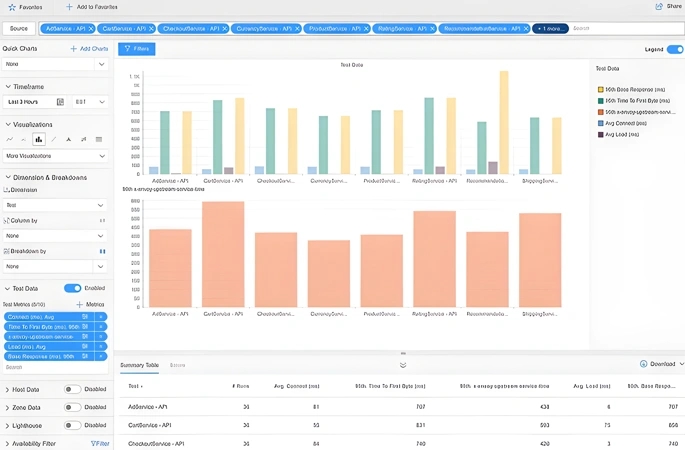Viewport: 685px width, 450px height.
Task: Open timeframe calendar picker icon
Action: pos(60,102)
